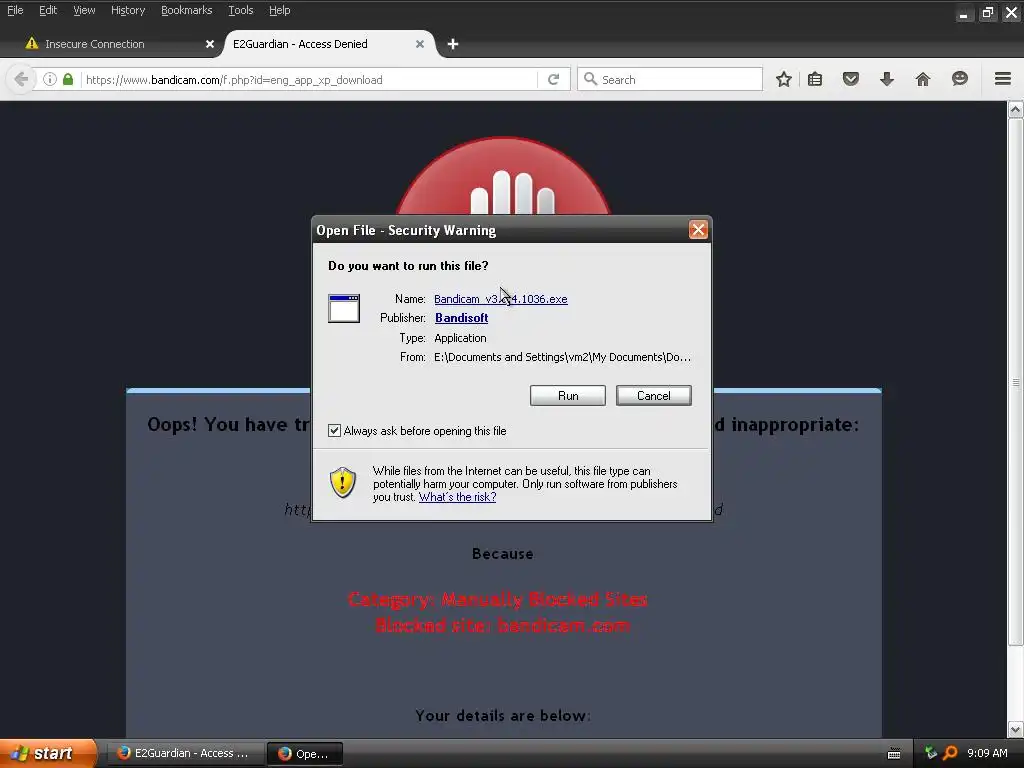1024x768 pixels.
Task: Click the 'Because' text on page
Action: 503,554
